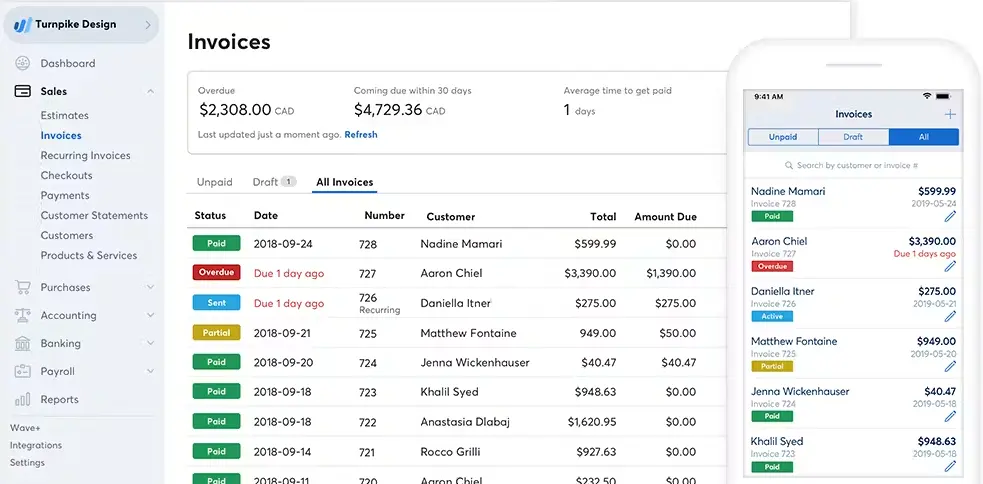Image resolution: width=983 pixels, height=484 pixels.
Task: Click the Amount Due column header
Action: point(665,217)
